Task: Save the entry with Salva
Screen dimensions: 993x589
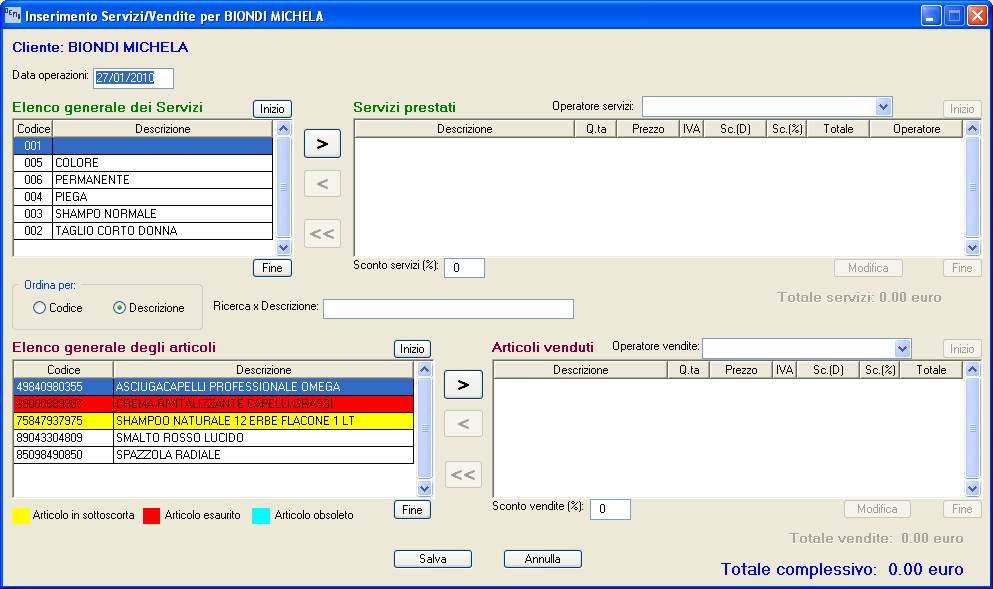Action: [x=433, y=559]
